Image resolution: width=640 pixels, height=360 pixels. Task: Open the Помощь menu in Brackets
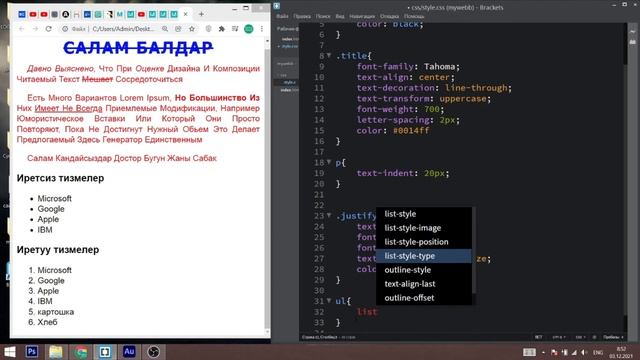(414, 16)
